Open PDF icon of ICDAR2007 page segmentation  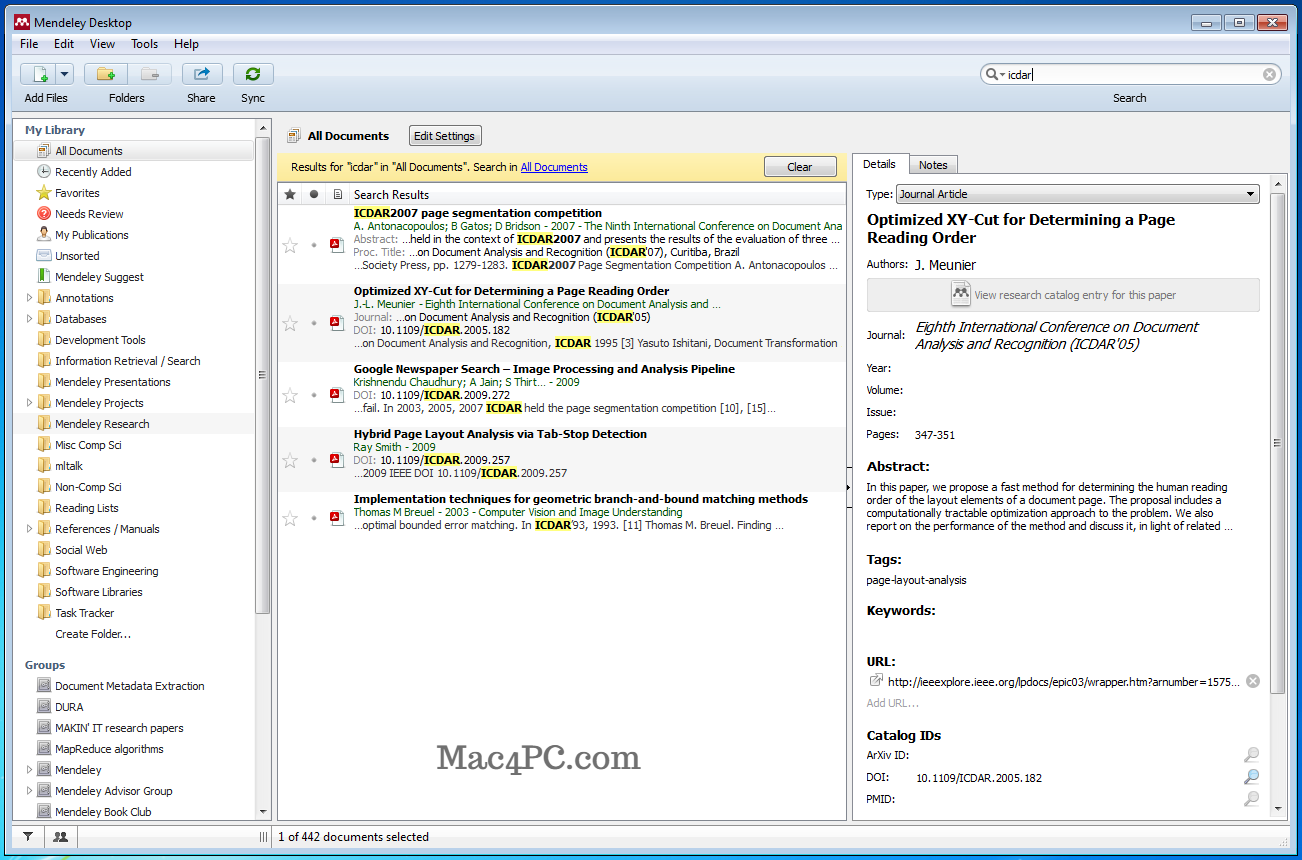(337, 245)
